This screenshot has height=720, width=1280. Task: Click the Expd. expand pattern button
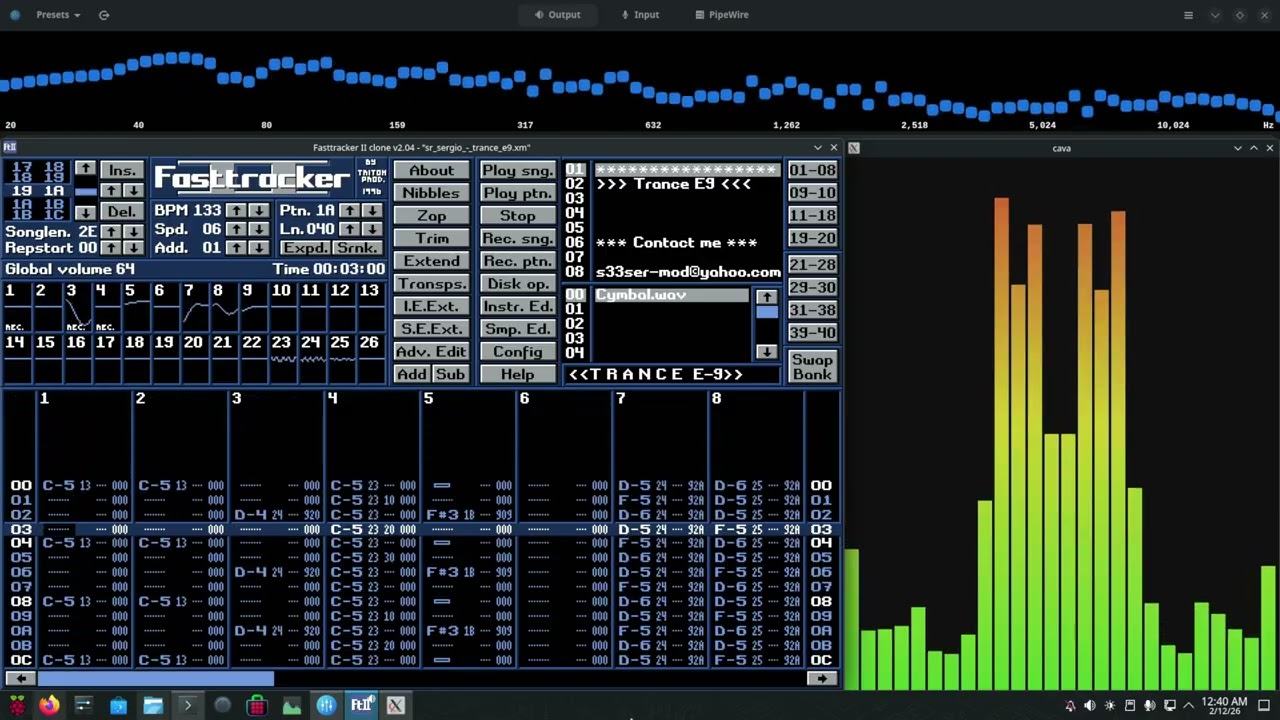304,248
